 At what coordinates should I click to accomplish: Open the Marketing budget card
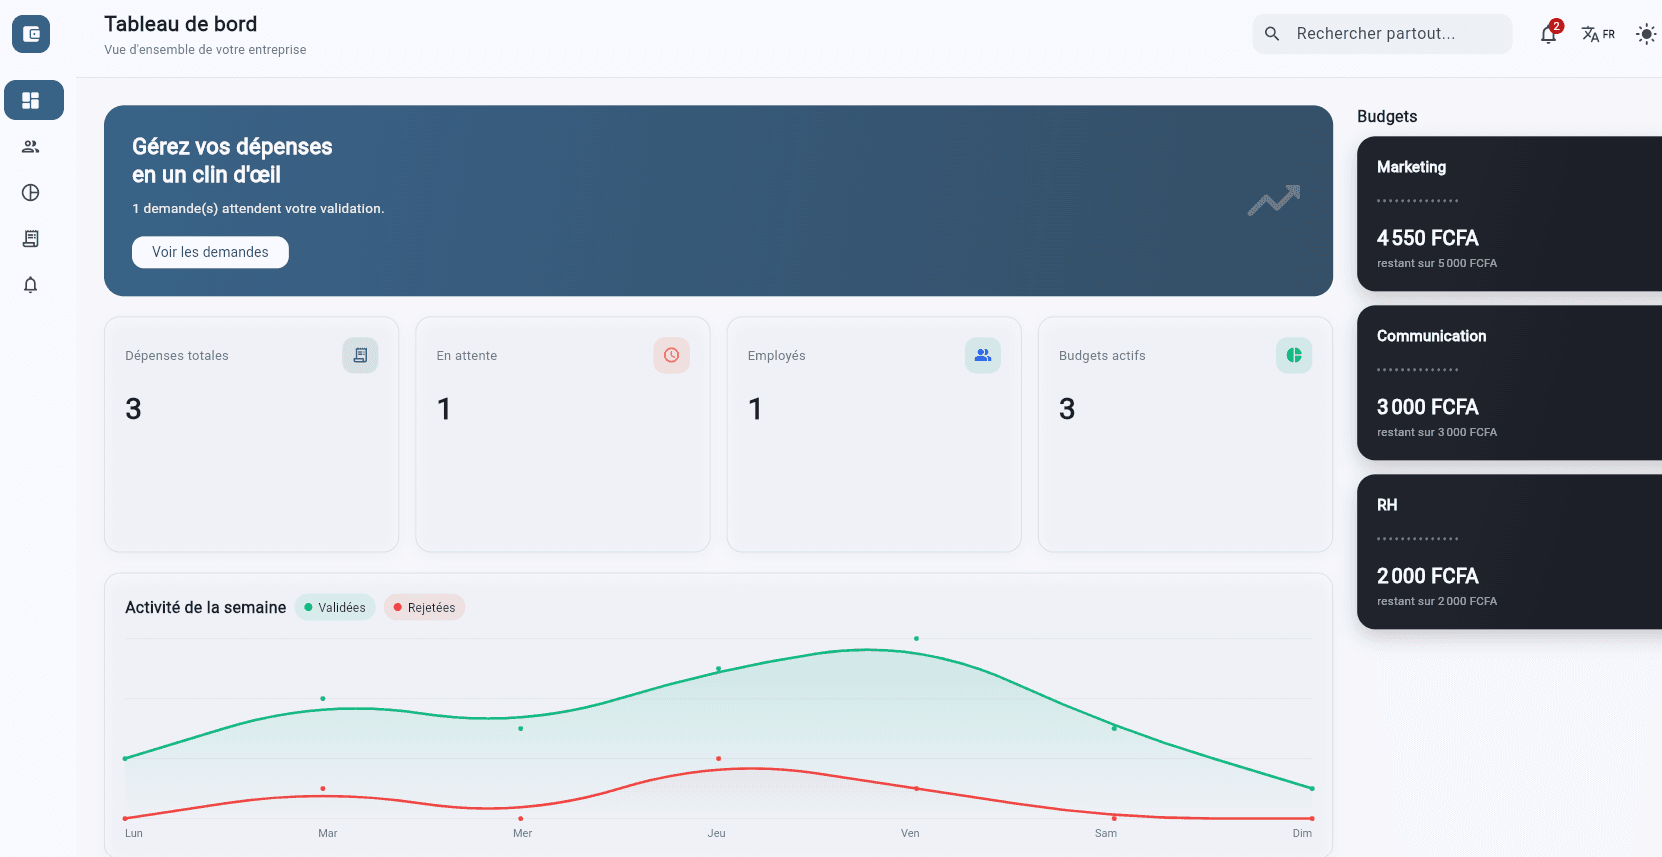pyautogui.click(x=1509, y=214)
